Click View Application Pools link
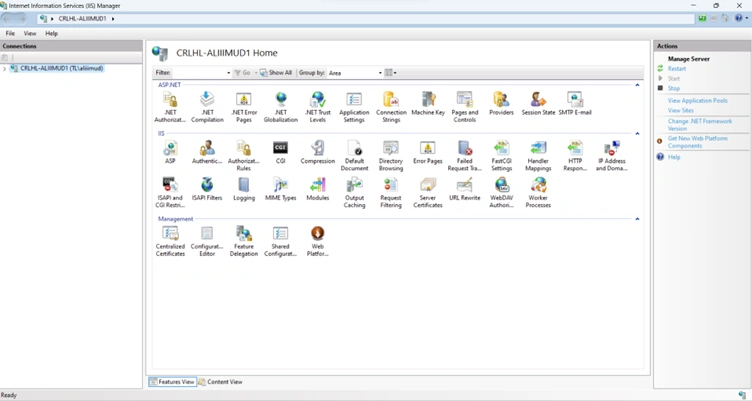 [697, 101]
